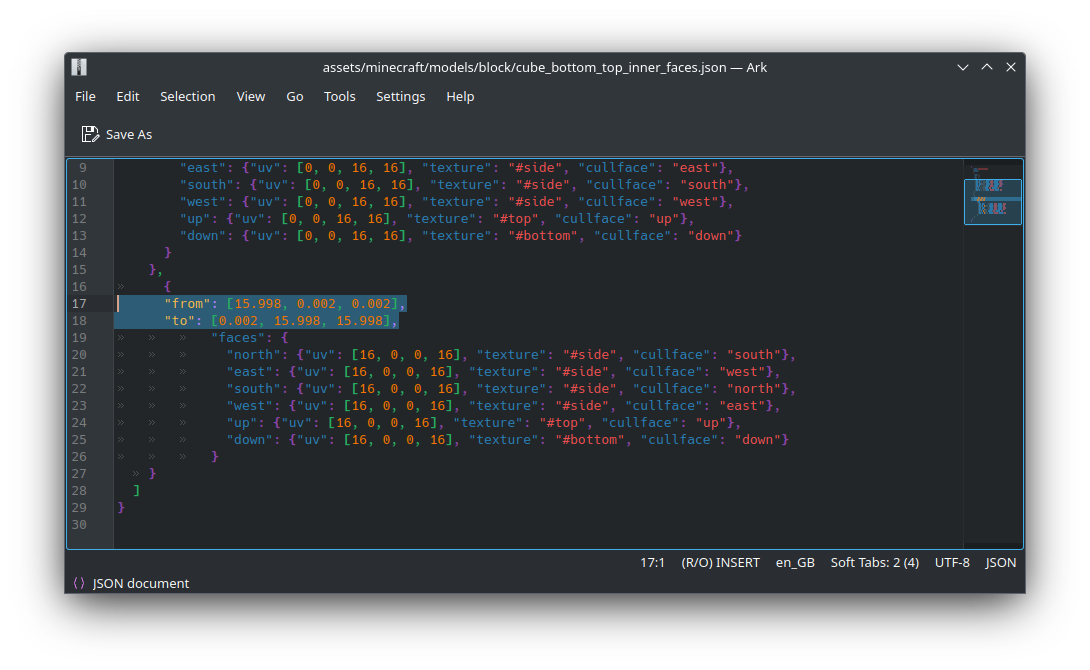
Task: Open the JSON syntax mode selector
Action: (x=1000, y=562)
